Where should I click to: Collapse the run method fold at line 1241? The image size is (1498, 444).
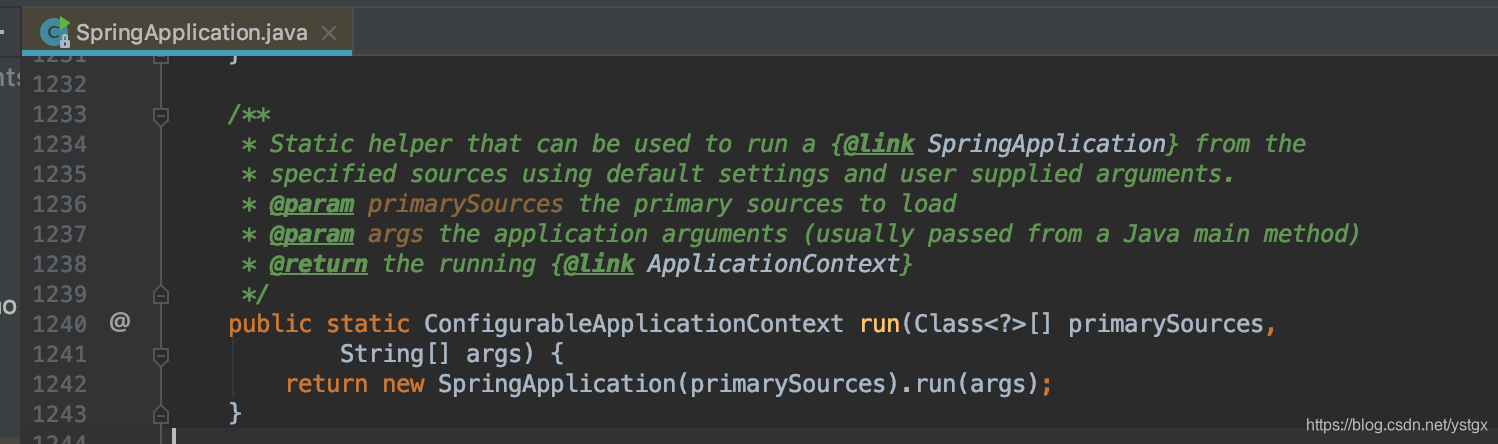pos(160,354)
